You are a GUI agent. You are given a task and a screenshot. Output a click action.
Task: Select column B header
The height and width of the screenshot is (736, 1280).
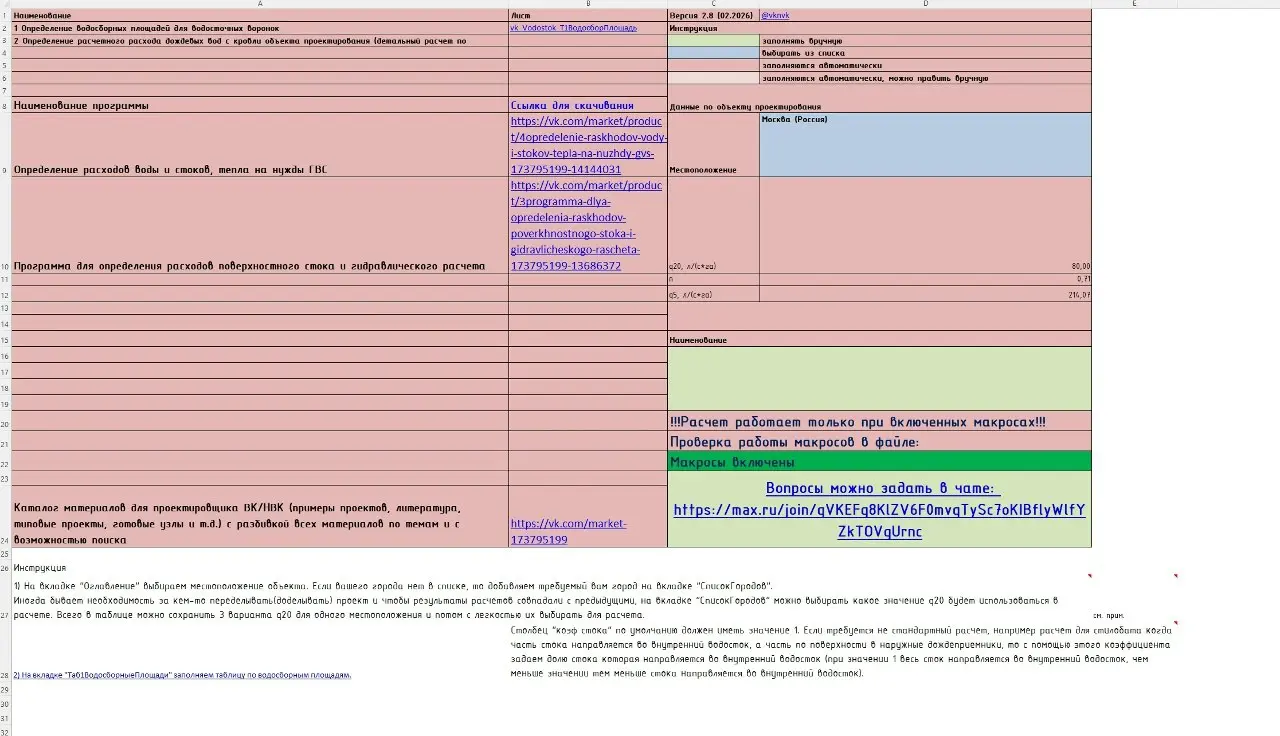tap(588, 4)
